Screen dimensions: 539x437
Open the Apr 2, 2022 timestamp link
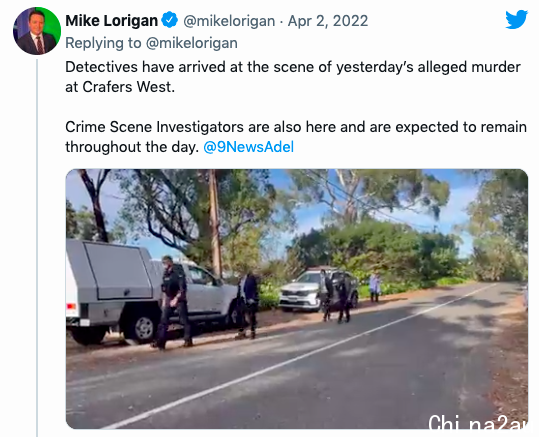point(328,21)
